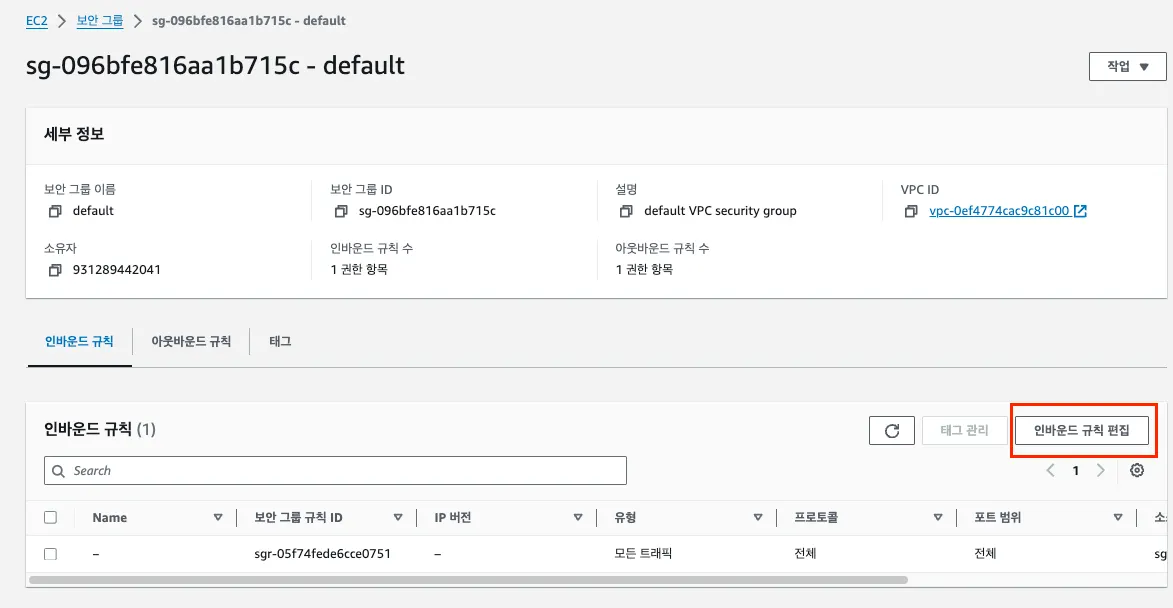Screen dimensions: 1173x608
Task: Open table preferences gear icon
Action: (1137, 470)
